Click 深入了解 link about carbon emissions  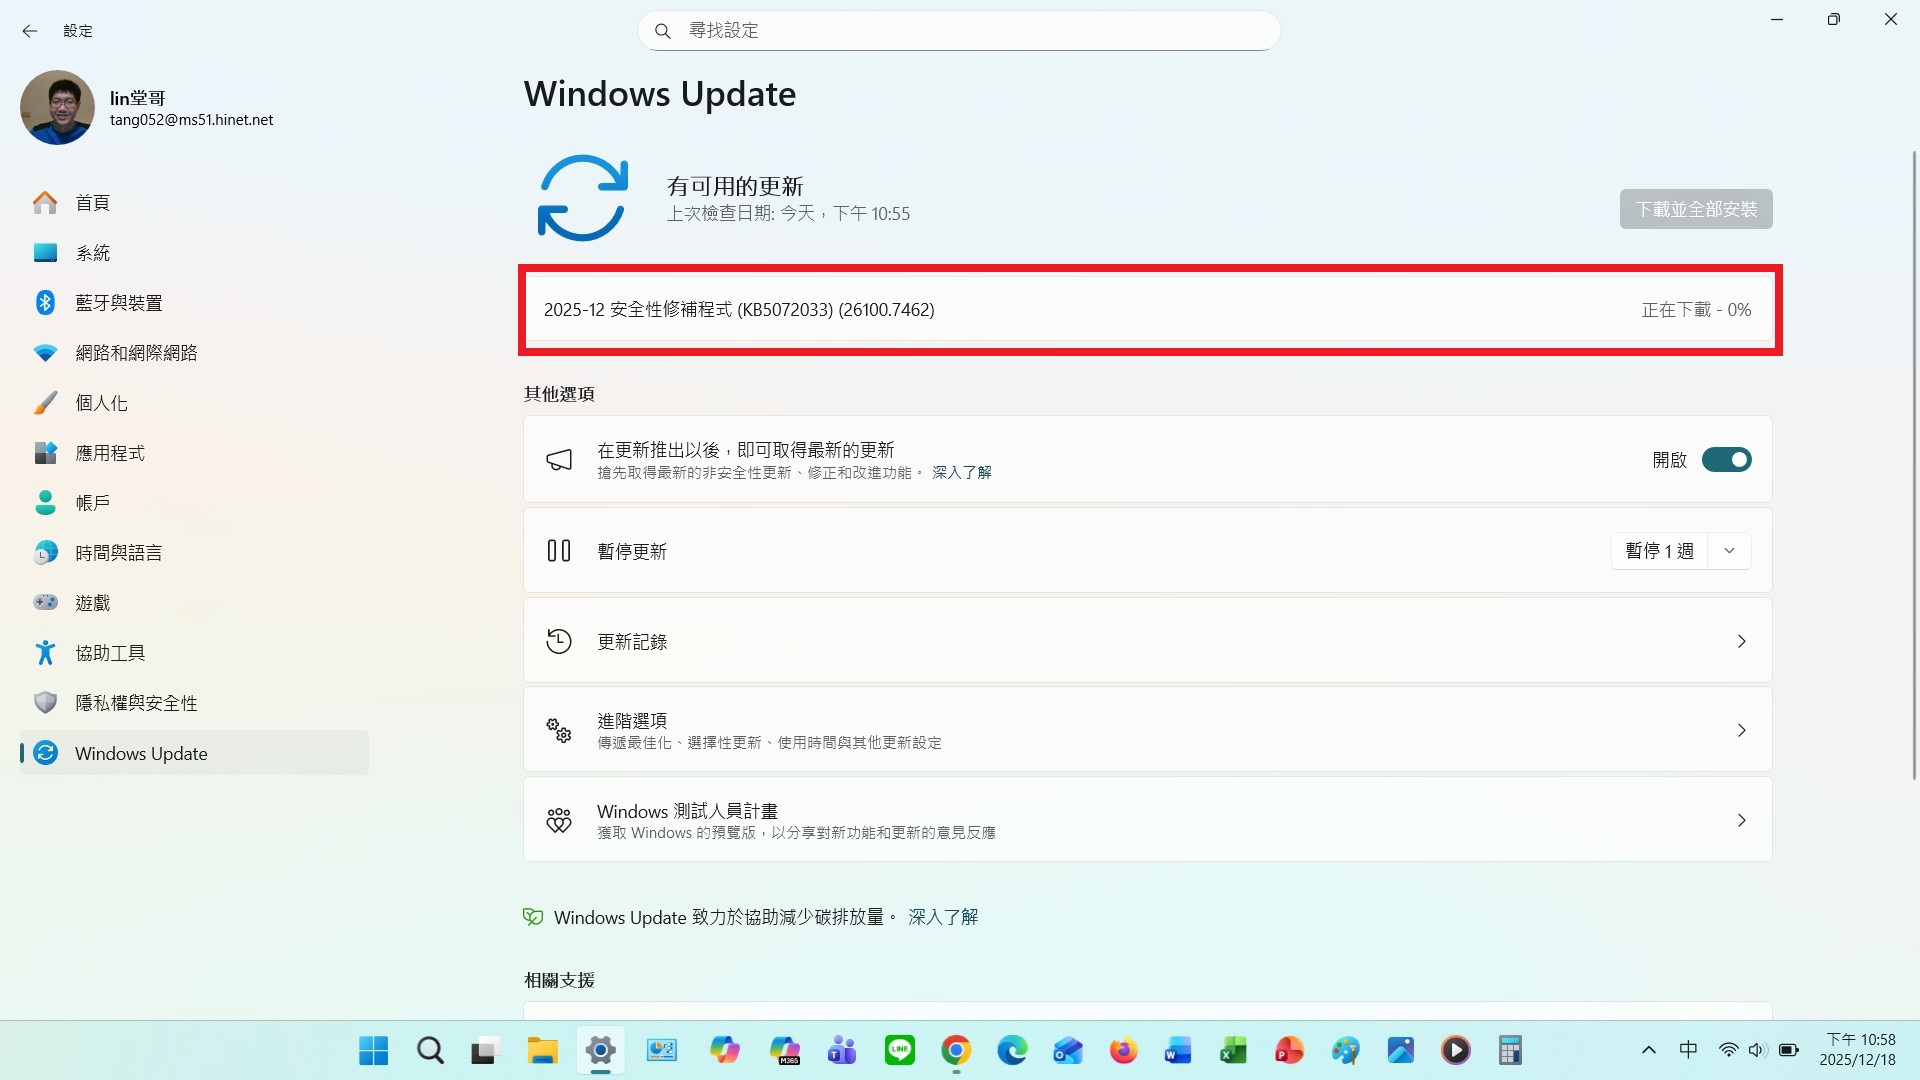[x=942, y=917]
